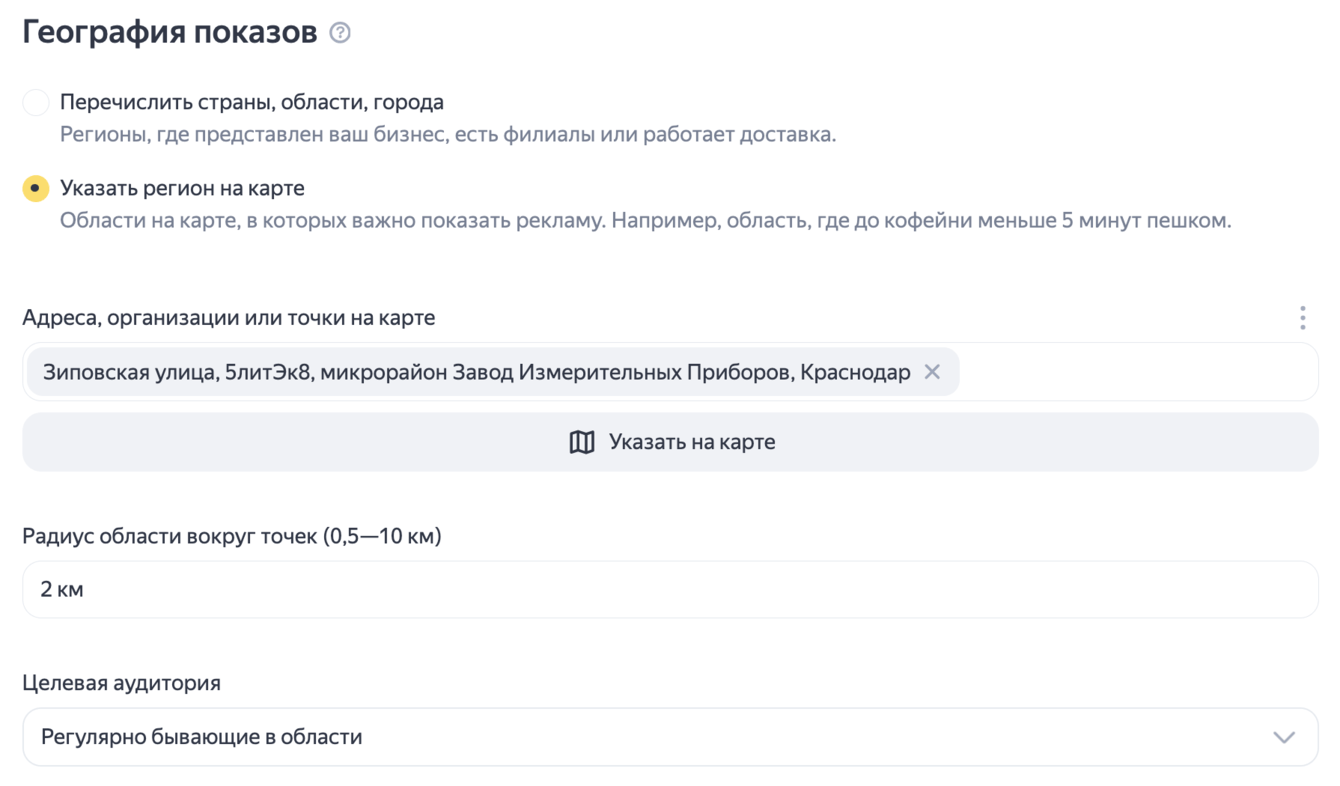Remove the Зиповская улица address chip
Image resolution: width=1340 pixels, height=786 pixels.
[932, 372]
